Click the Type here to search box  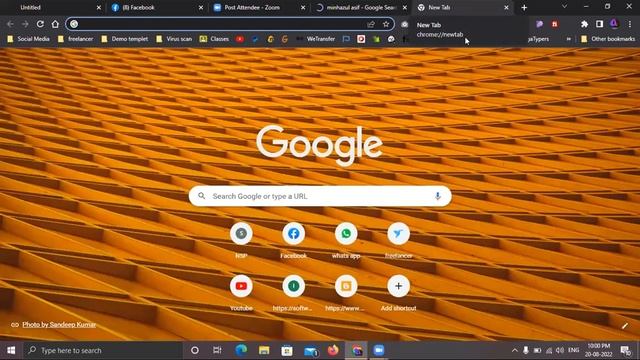pos(103,350)
